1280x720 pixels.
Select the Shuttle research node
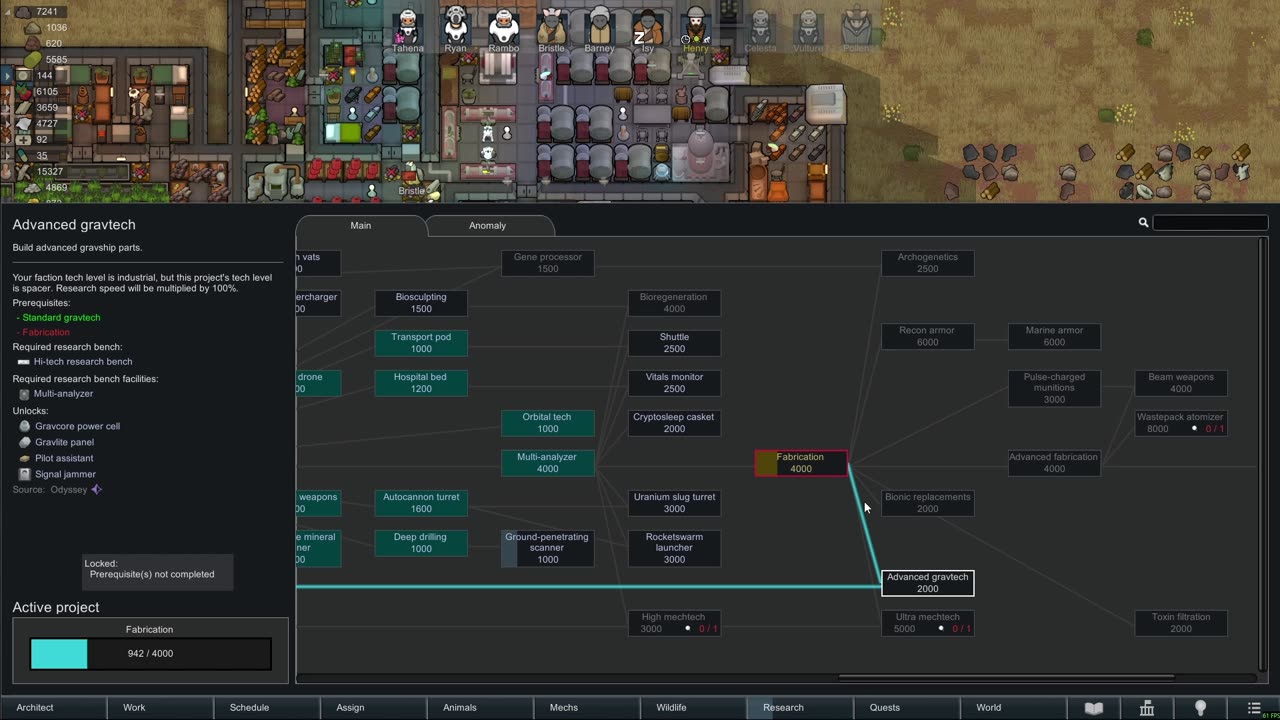click(x=674, y=343)
